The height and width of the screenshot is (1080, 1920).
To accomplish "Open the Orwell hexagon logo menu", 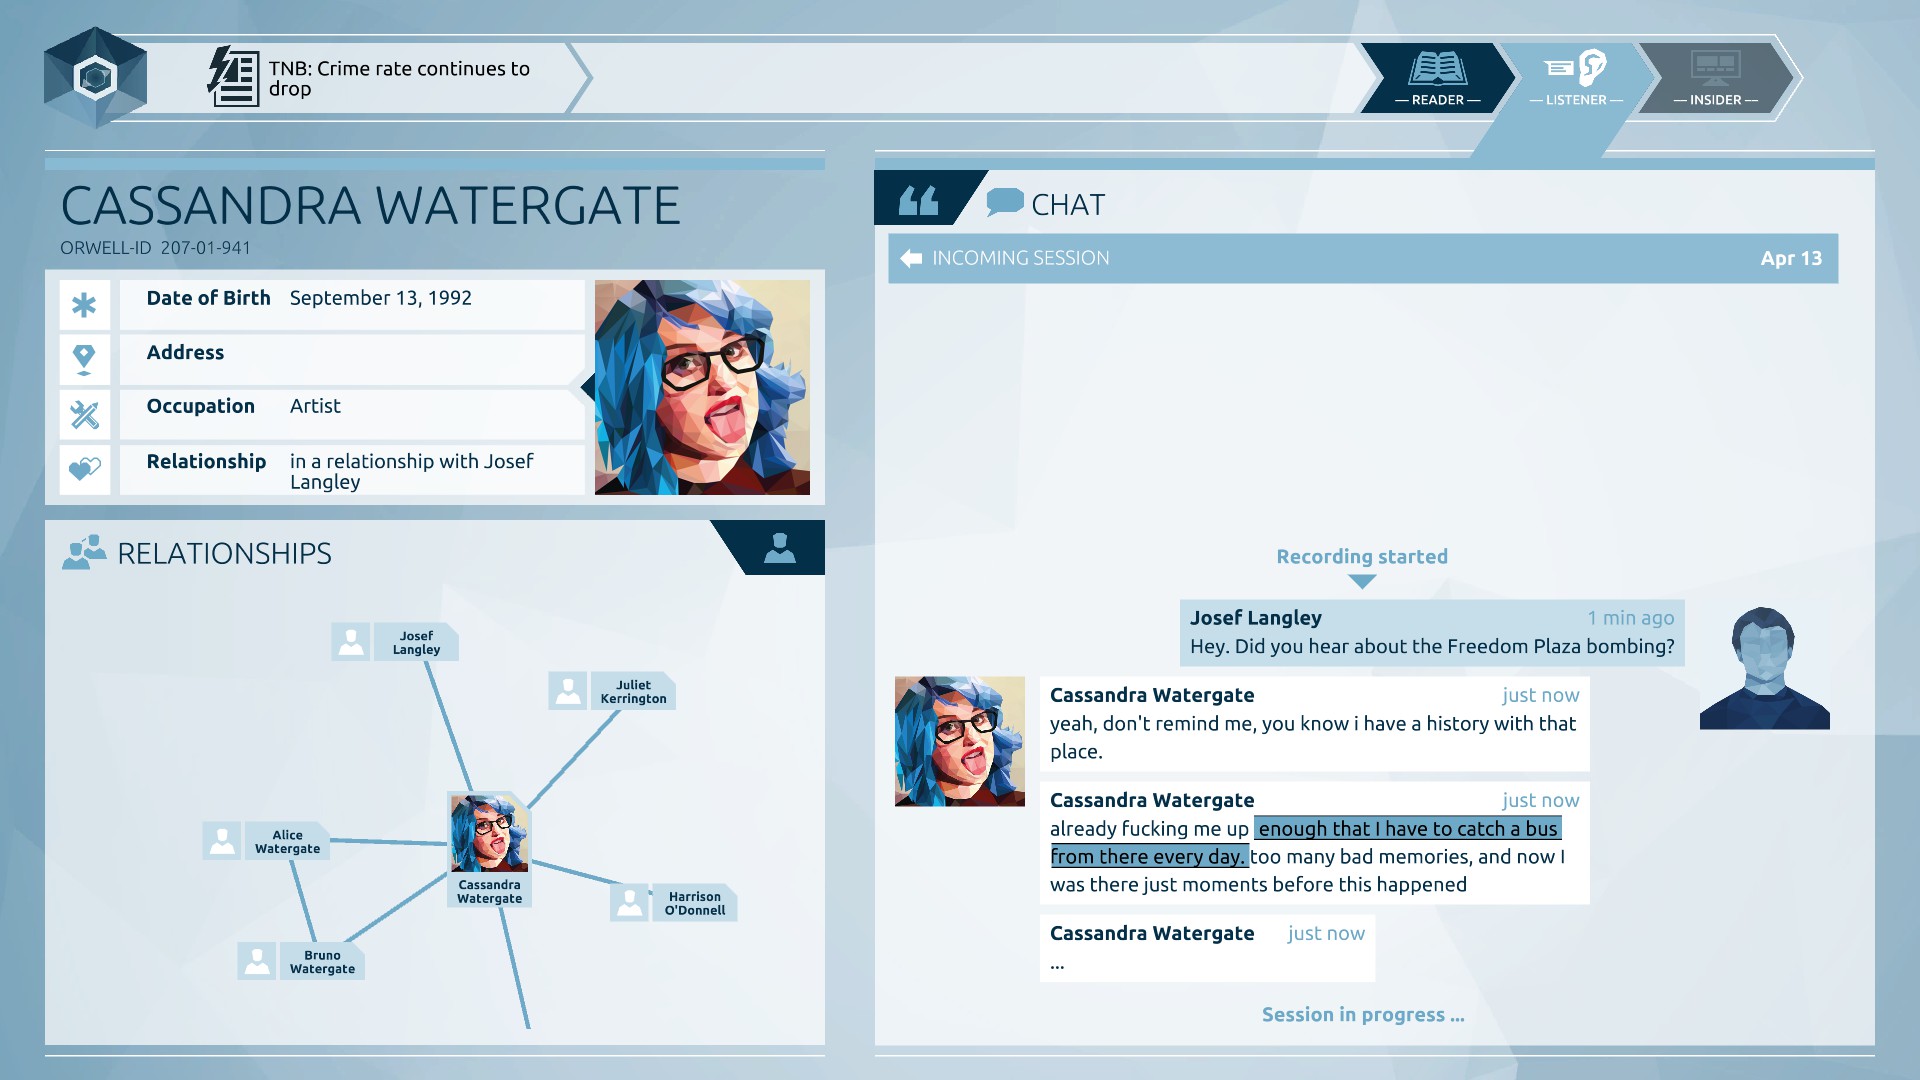I will pyautogui.click(x=95, y=77).
